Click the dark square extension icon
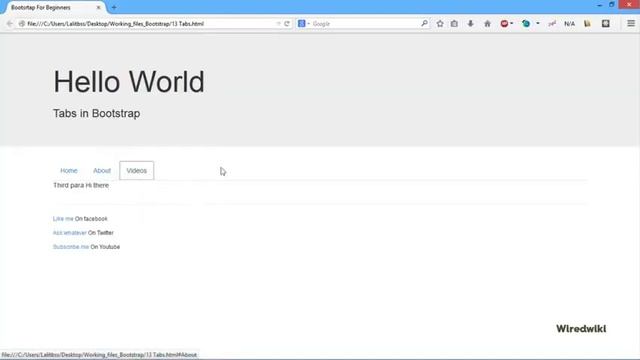 606,24
